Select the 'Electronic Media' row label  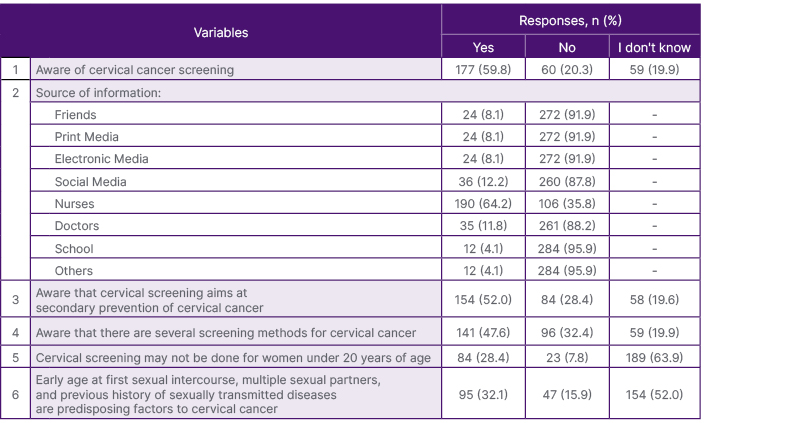click(x=102, y=159)
